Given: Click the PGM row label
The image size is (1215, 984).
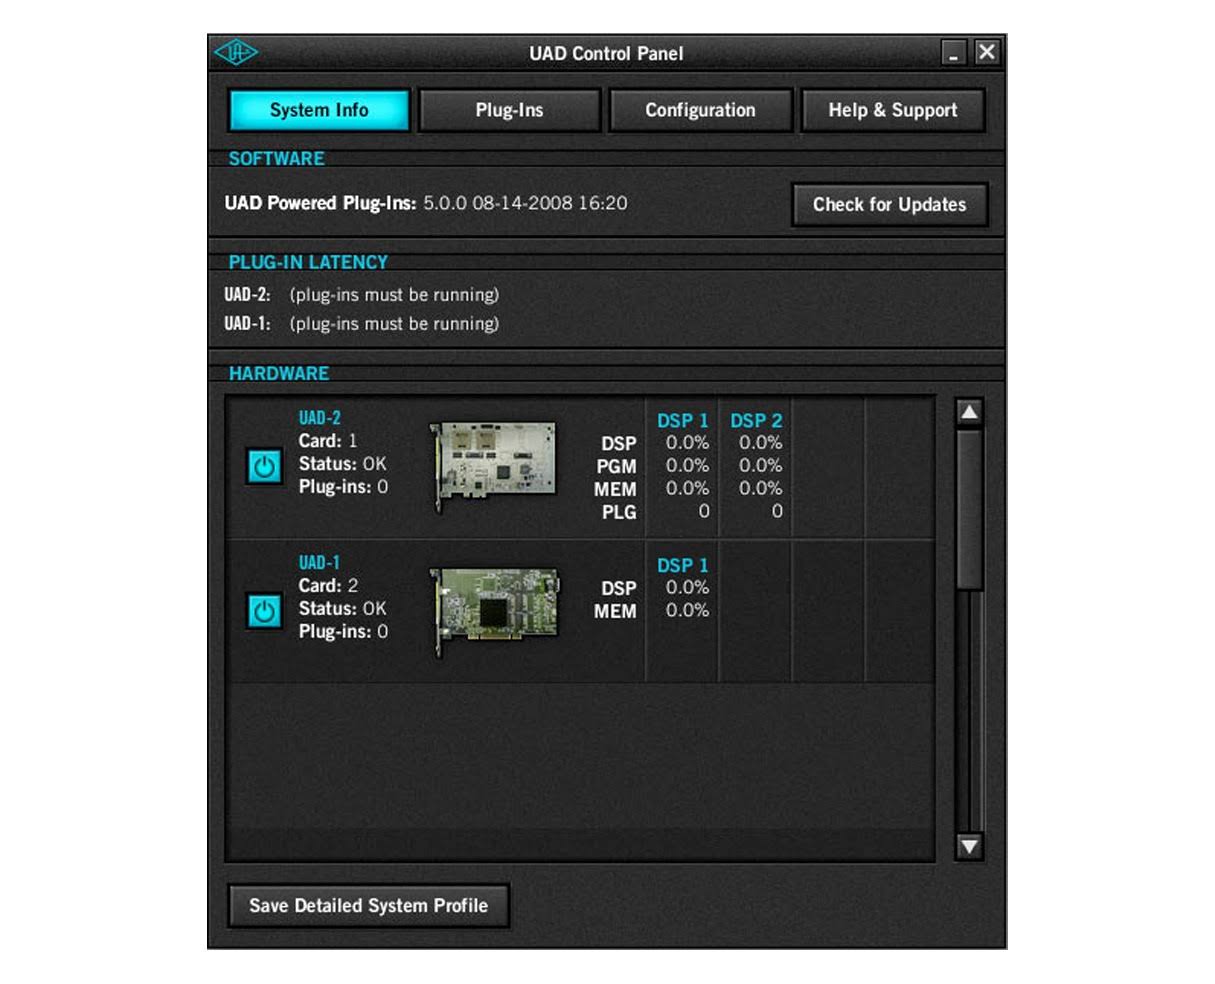Looking at the screenshot, I should (x=616, y=467).
